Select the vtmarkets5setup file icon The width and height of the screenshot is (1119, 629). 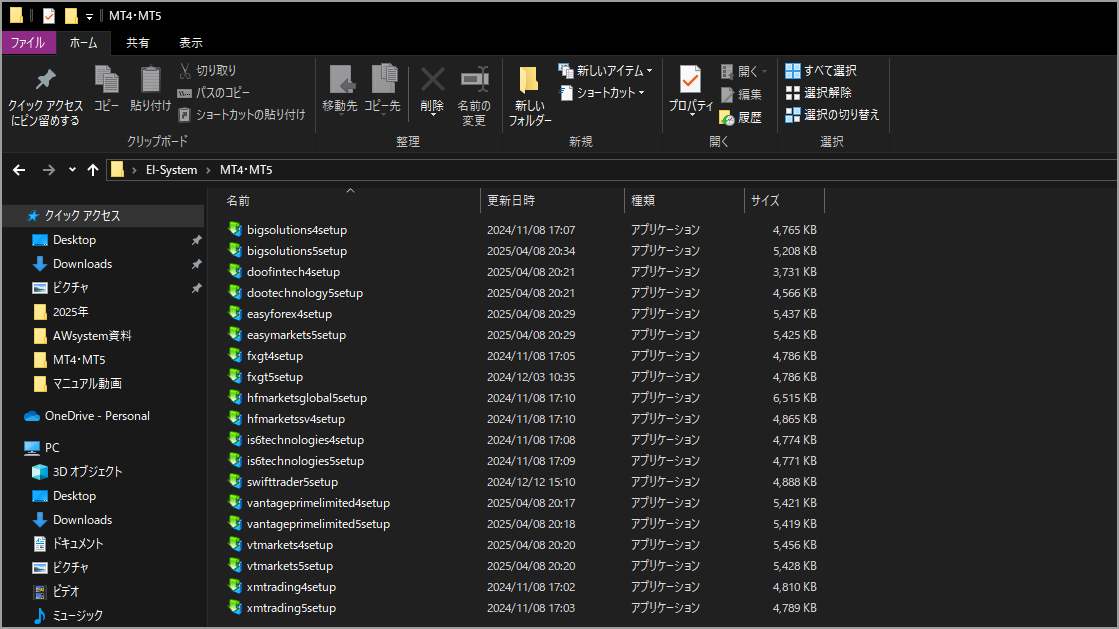pos(235,565)
